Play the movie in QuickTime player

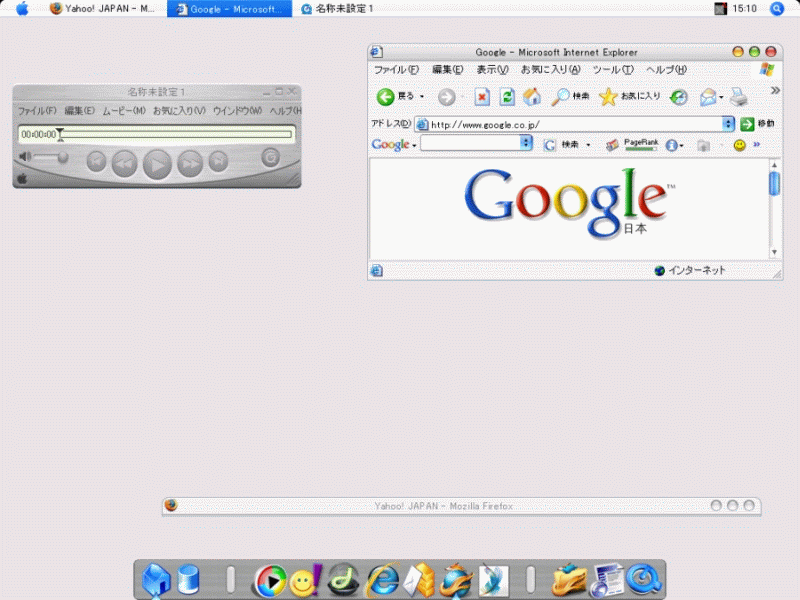pos(157,164)
